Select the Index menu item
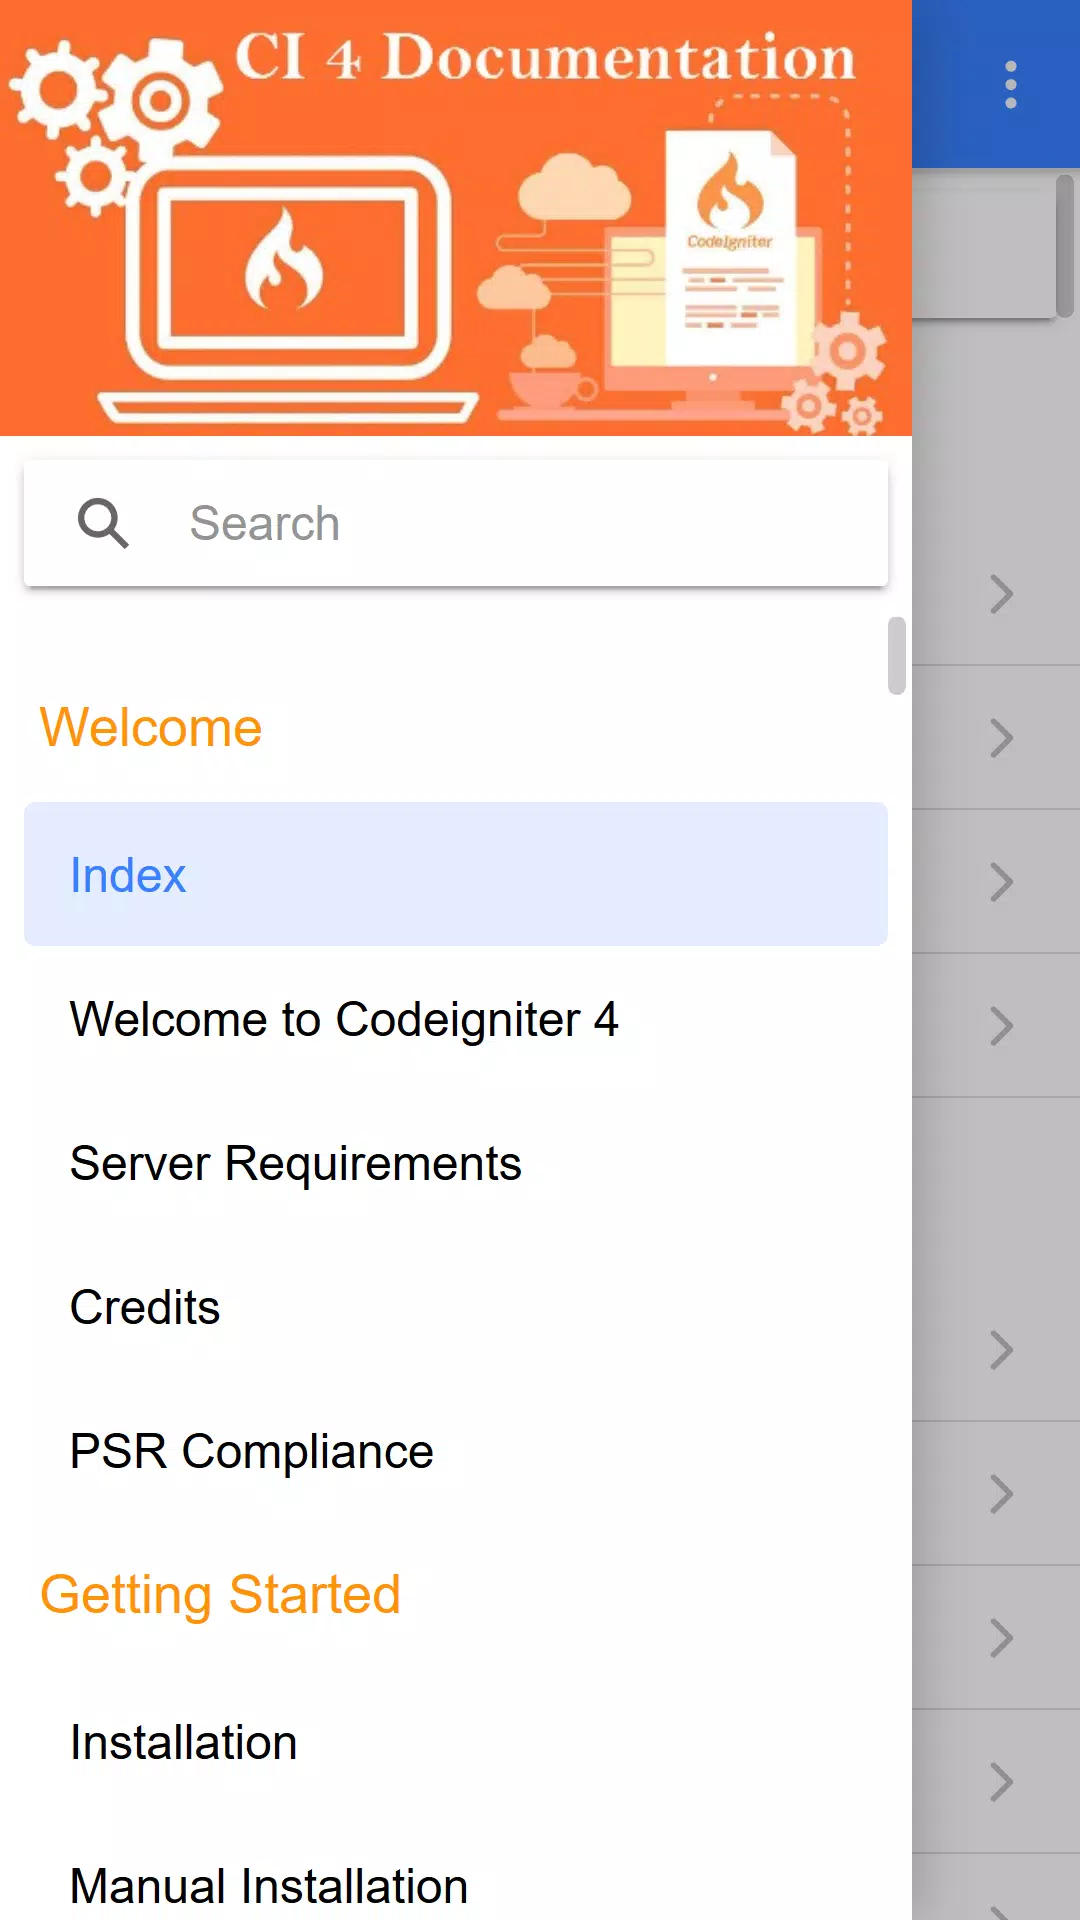This screenshot has width=1080, height=1920. coord(456,874)
